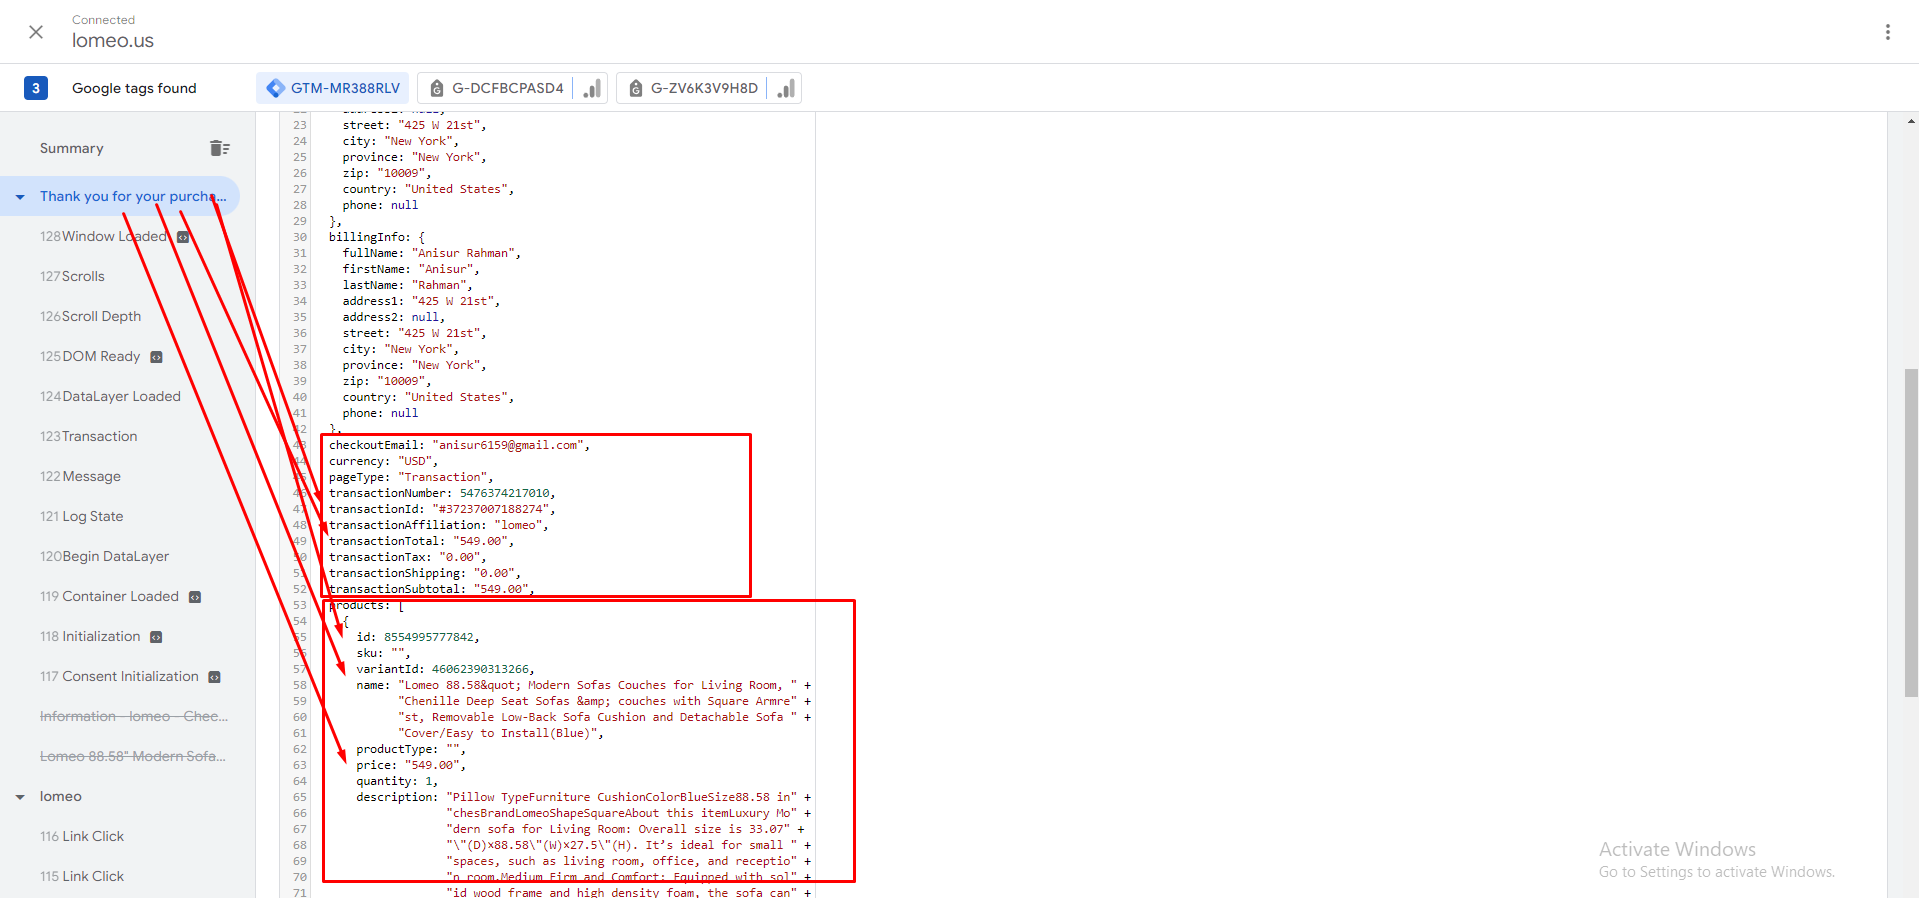Click code icon next to DOM Ready

pos(156,357)
